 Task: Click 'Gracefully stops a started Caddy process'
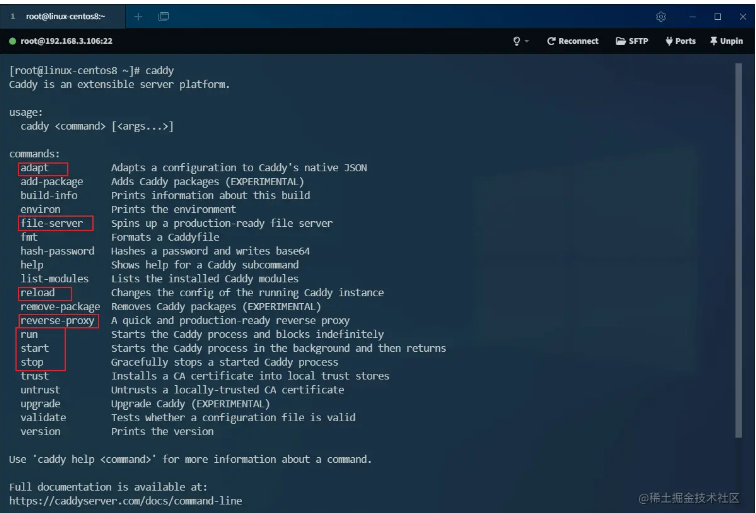[225, 362]
